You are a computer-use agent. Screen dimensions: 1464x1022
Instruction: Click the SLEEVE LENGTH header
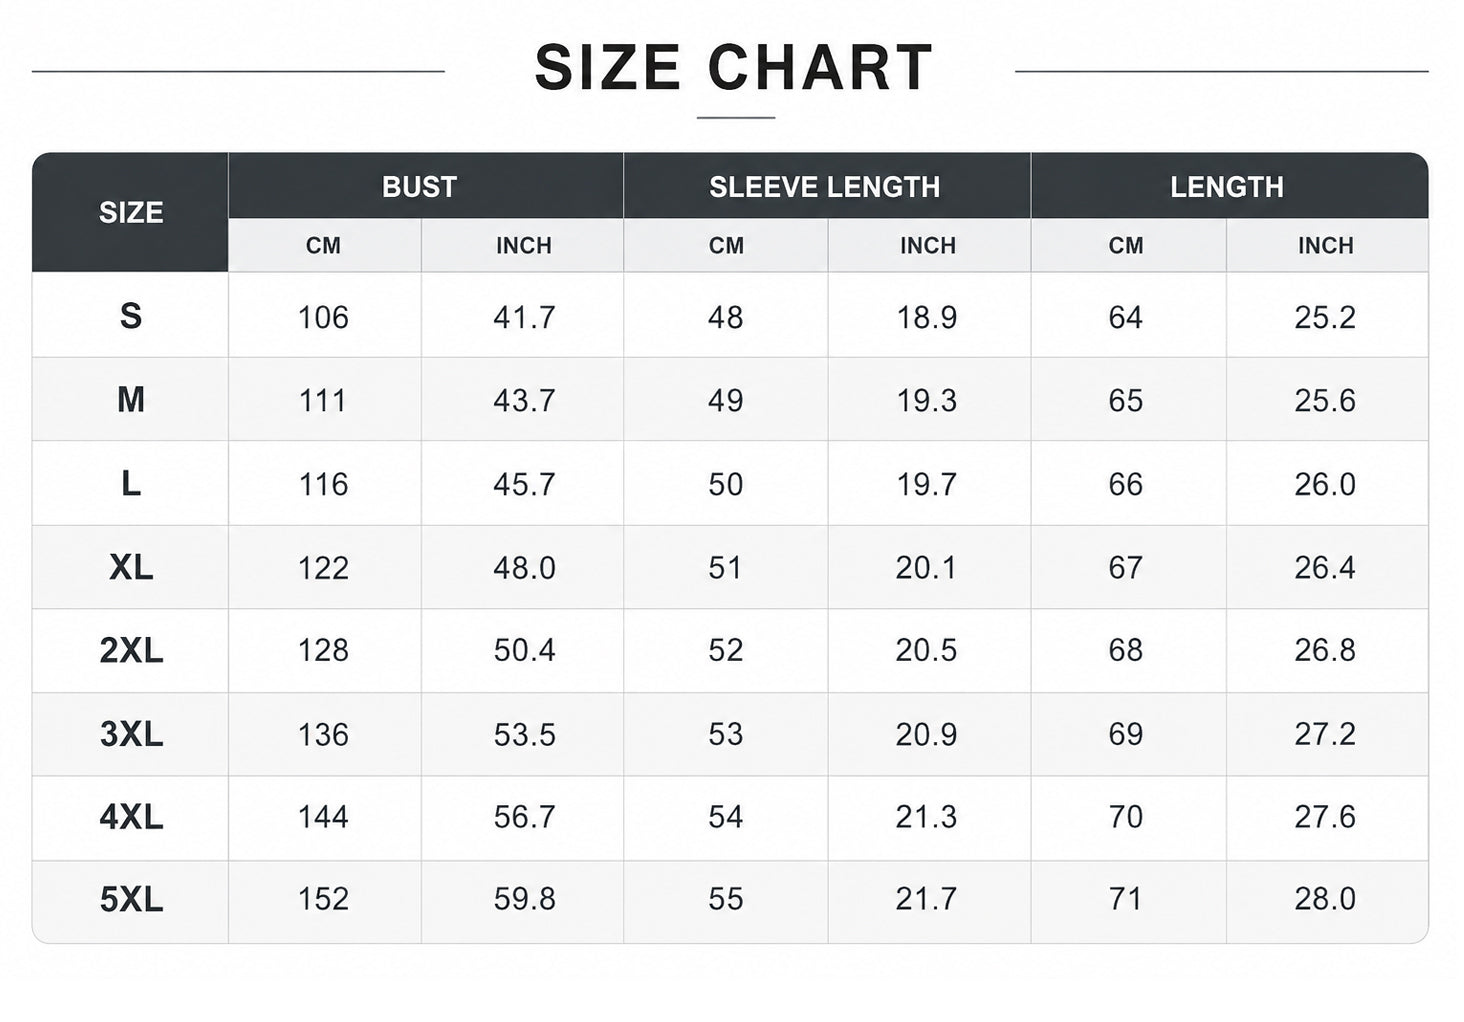click(825, 187)
